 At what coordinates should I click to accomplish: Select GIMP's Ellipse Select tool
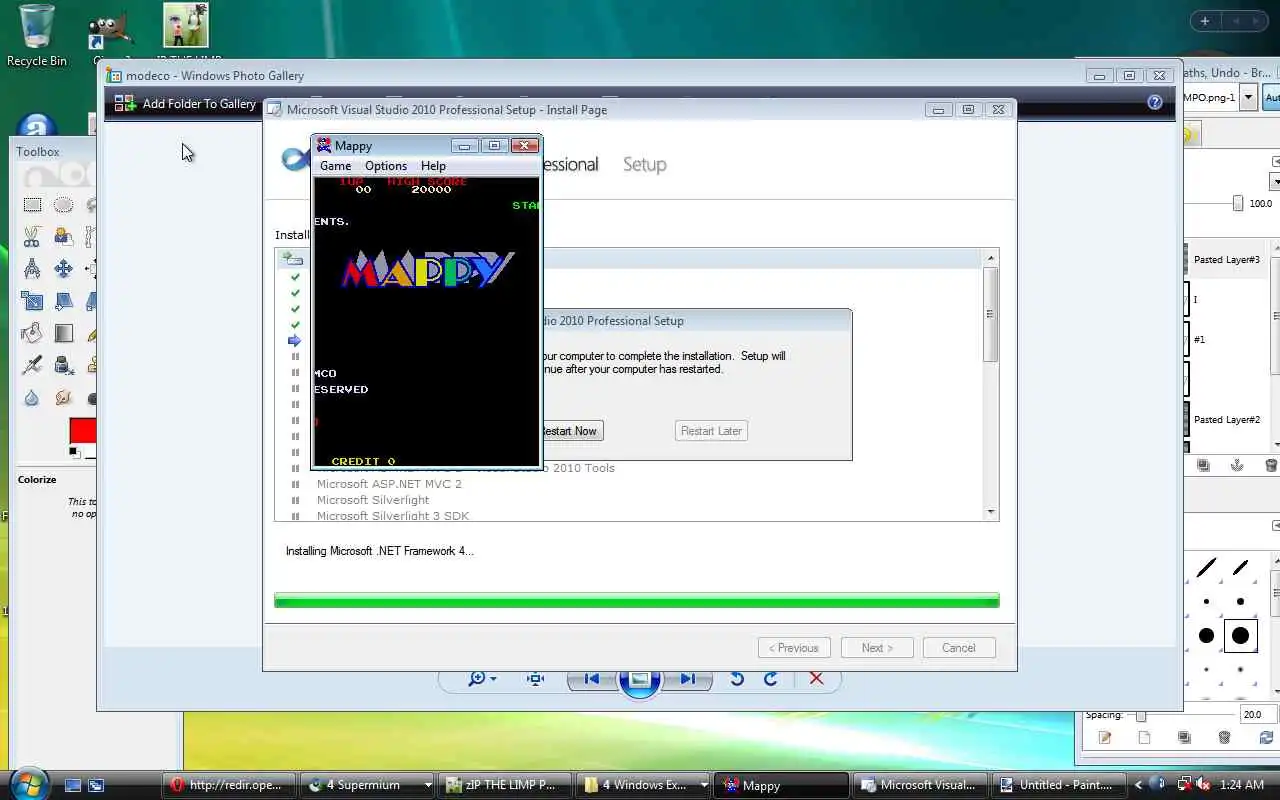coord(63,205)
